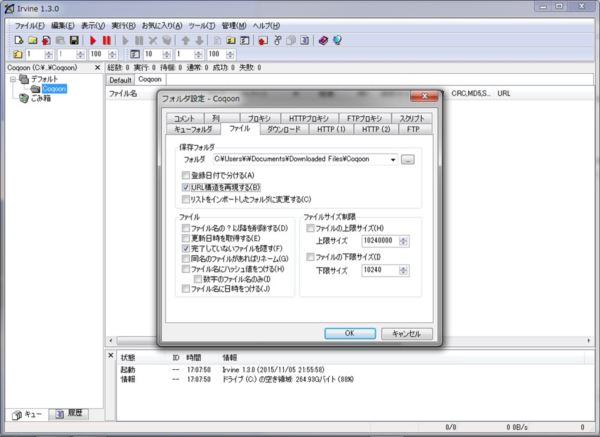This screenshot has width=600, height=437.
Task: Open the save folder path dropdown
Action: point(393,160)
